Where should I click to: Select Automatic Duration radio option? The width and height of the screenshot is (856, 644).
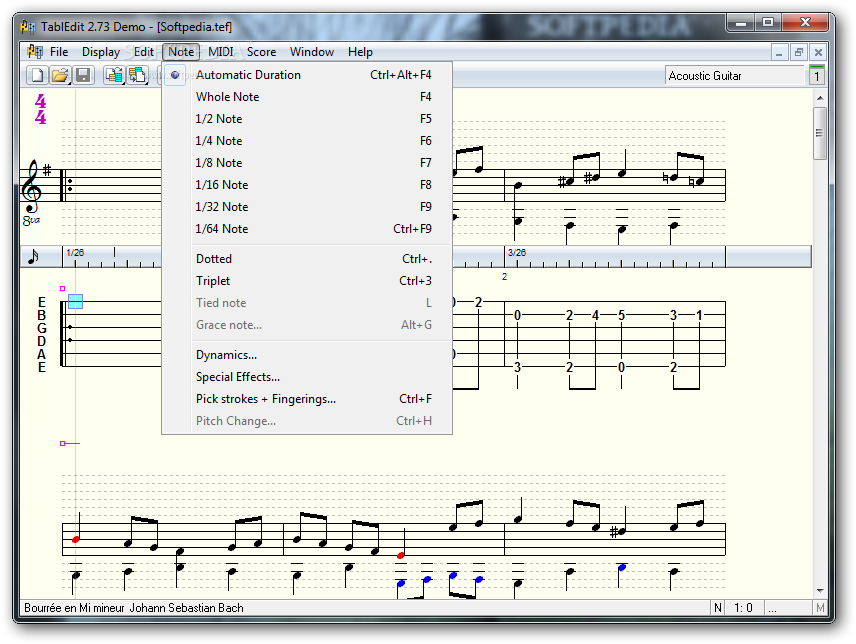[x=307, y=75]
